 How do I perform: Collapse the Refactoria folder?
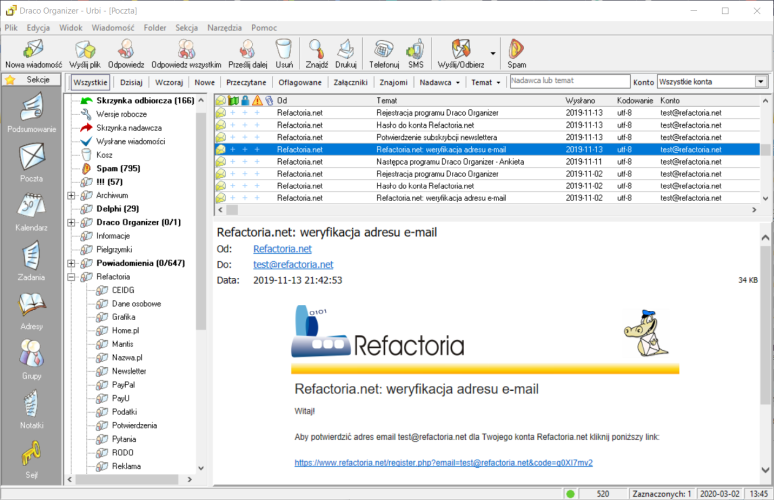coord(71,277)
